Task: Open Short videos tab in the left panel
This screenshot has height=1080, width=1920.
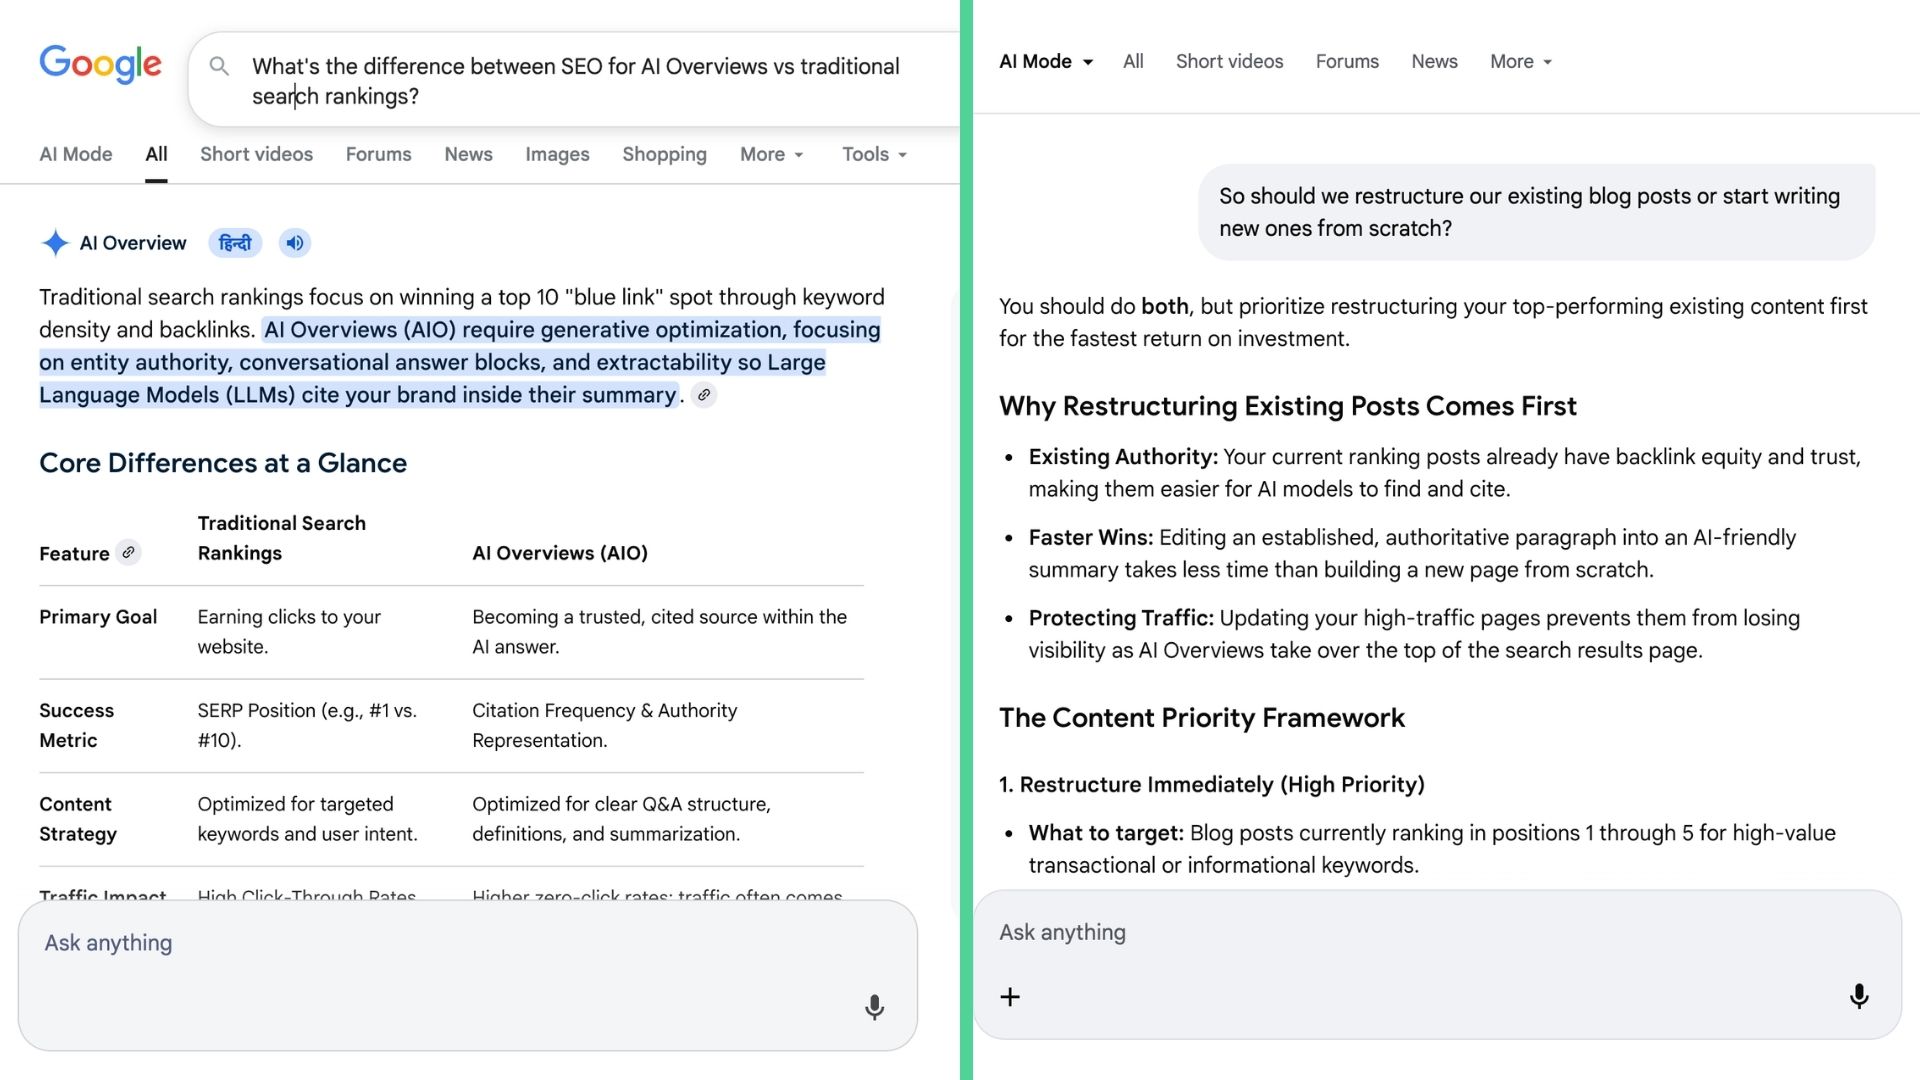Action: click(256, 154)
